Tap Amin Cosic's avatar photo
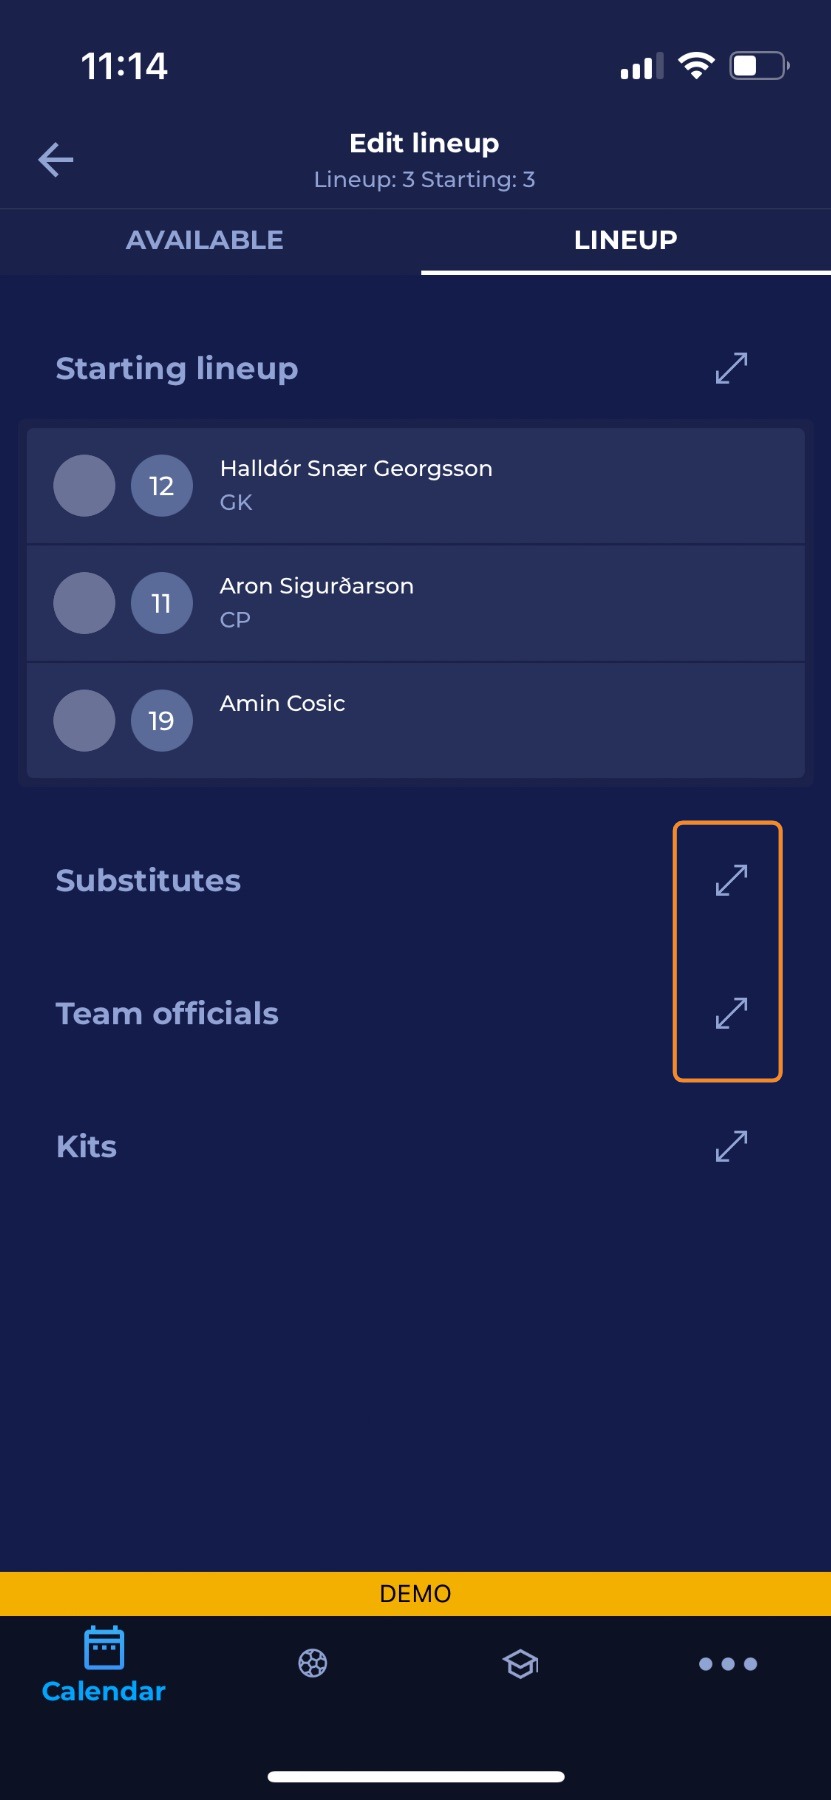Screen dimensions: 831x1800 click(84, 721)
